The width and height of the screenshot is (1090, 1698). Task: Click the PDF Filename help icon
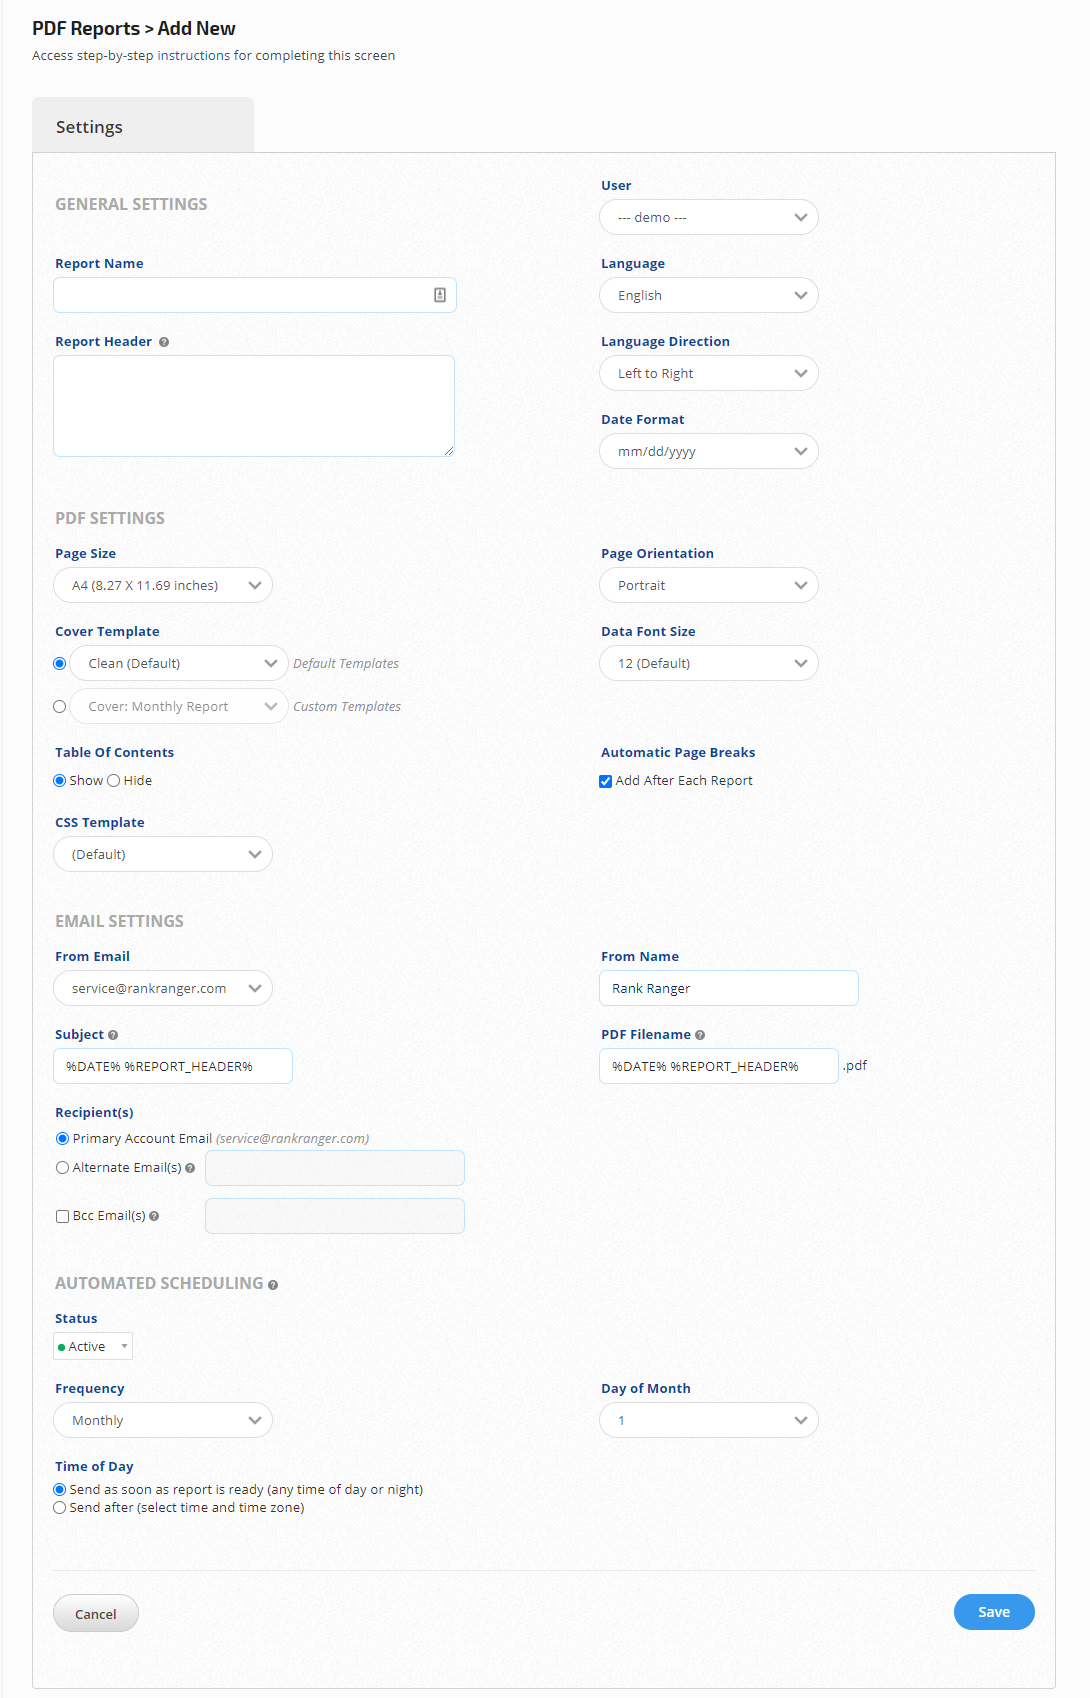(700, 1035)
